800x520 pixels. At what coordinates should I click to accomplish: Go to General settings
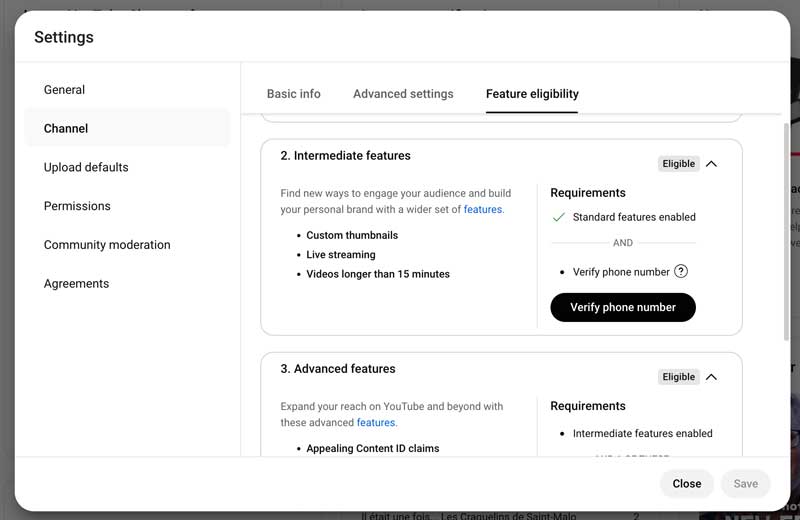pyautogui.click(x=64, y=90)
